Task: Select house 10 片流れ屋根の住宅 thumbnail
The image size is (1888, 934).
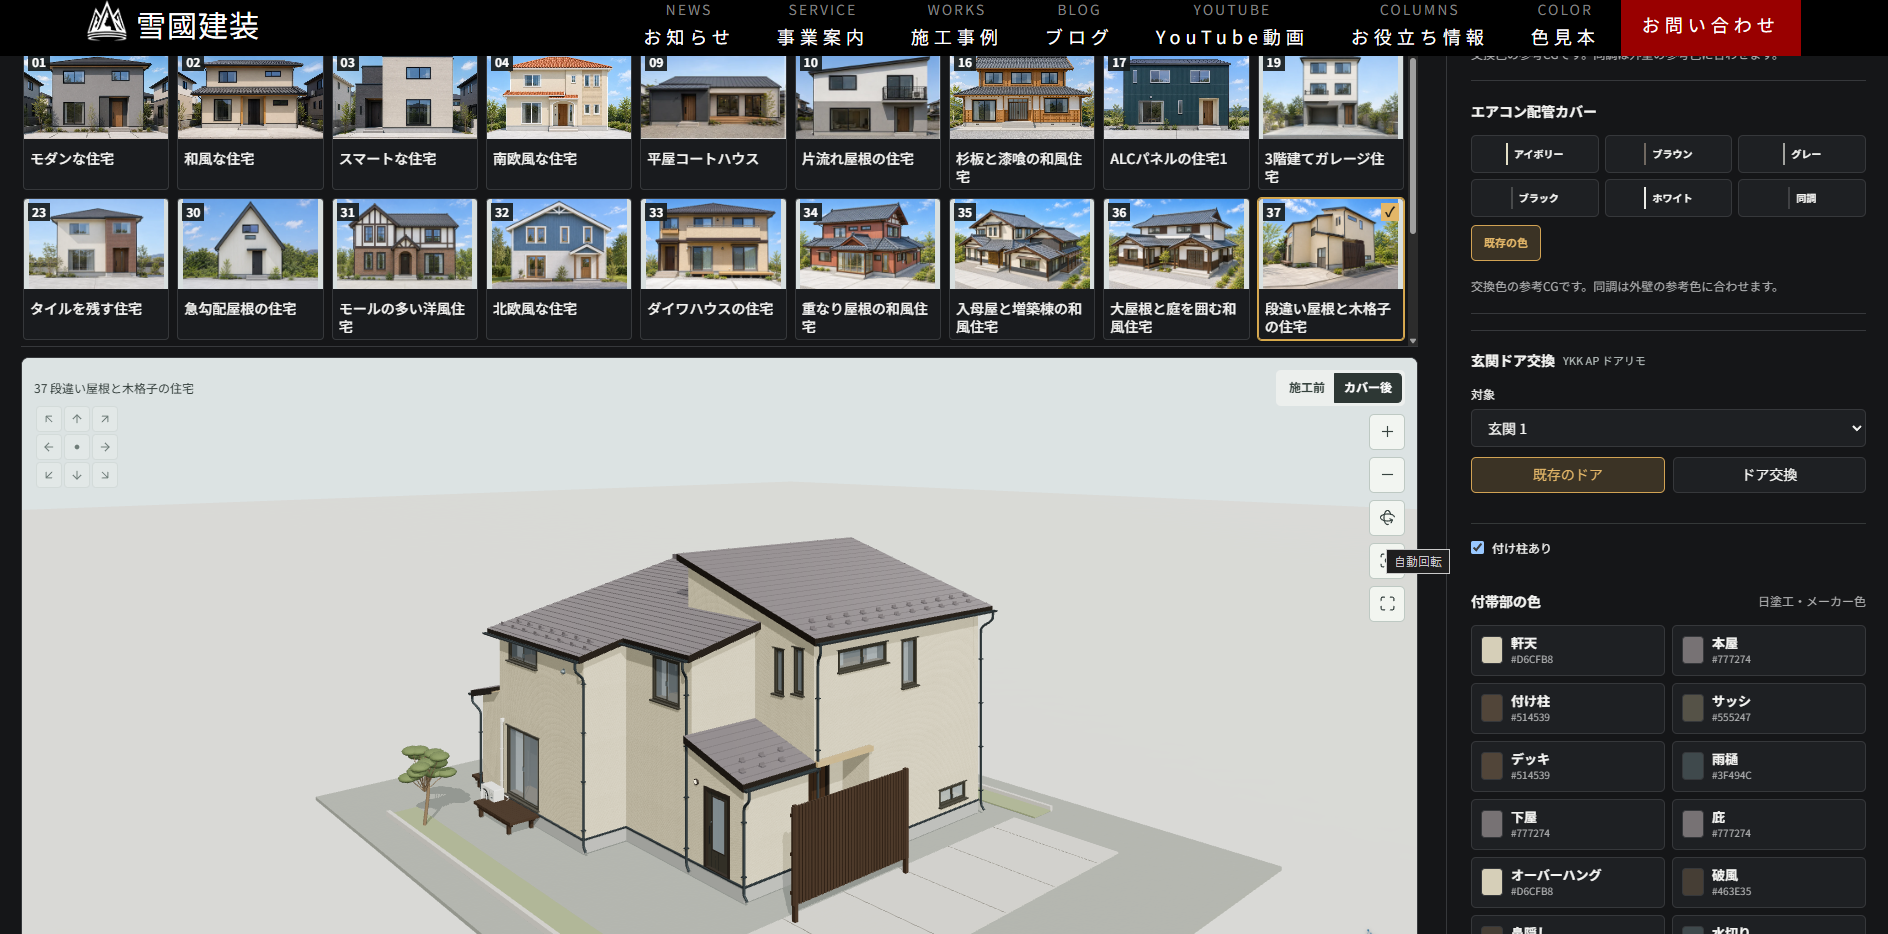Action: [867, 122]
